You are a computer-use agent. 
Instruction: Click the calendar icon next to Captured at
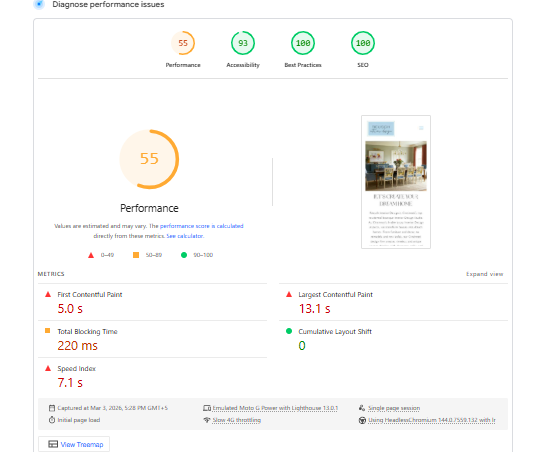(x=52, y=408)
